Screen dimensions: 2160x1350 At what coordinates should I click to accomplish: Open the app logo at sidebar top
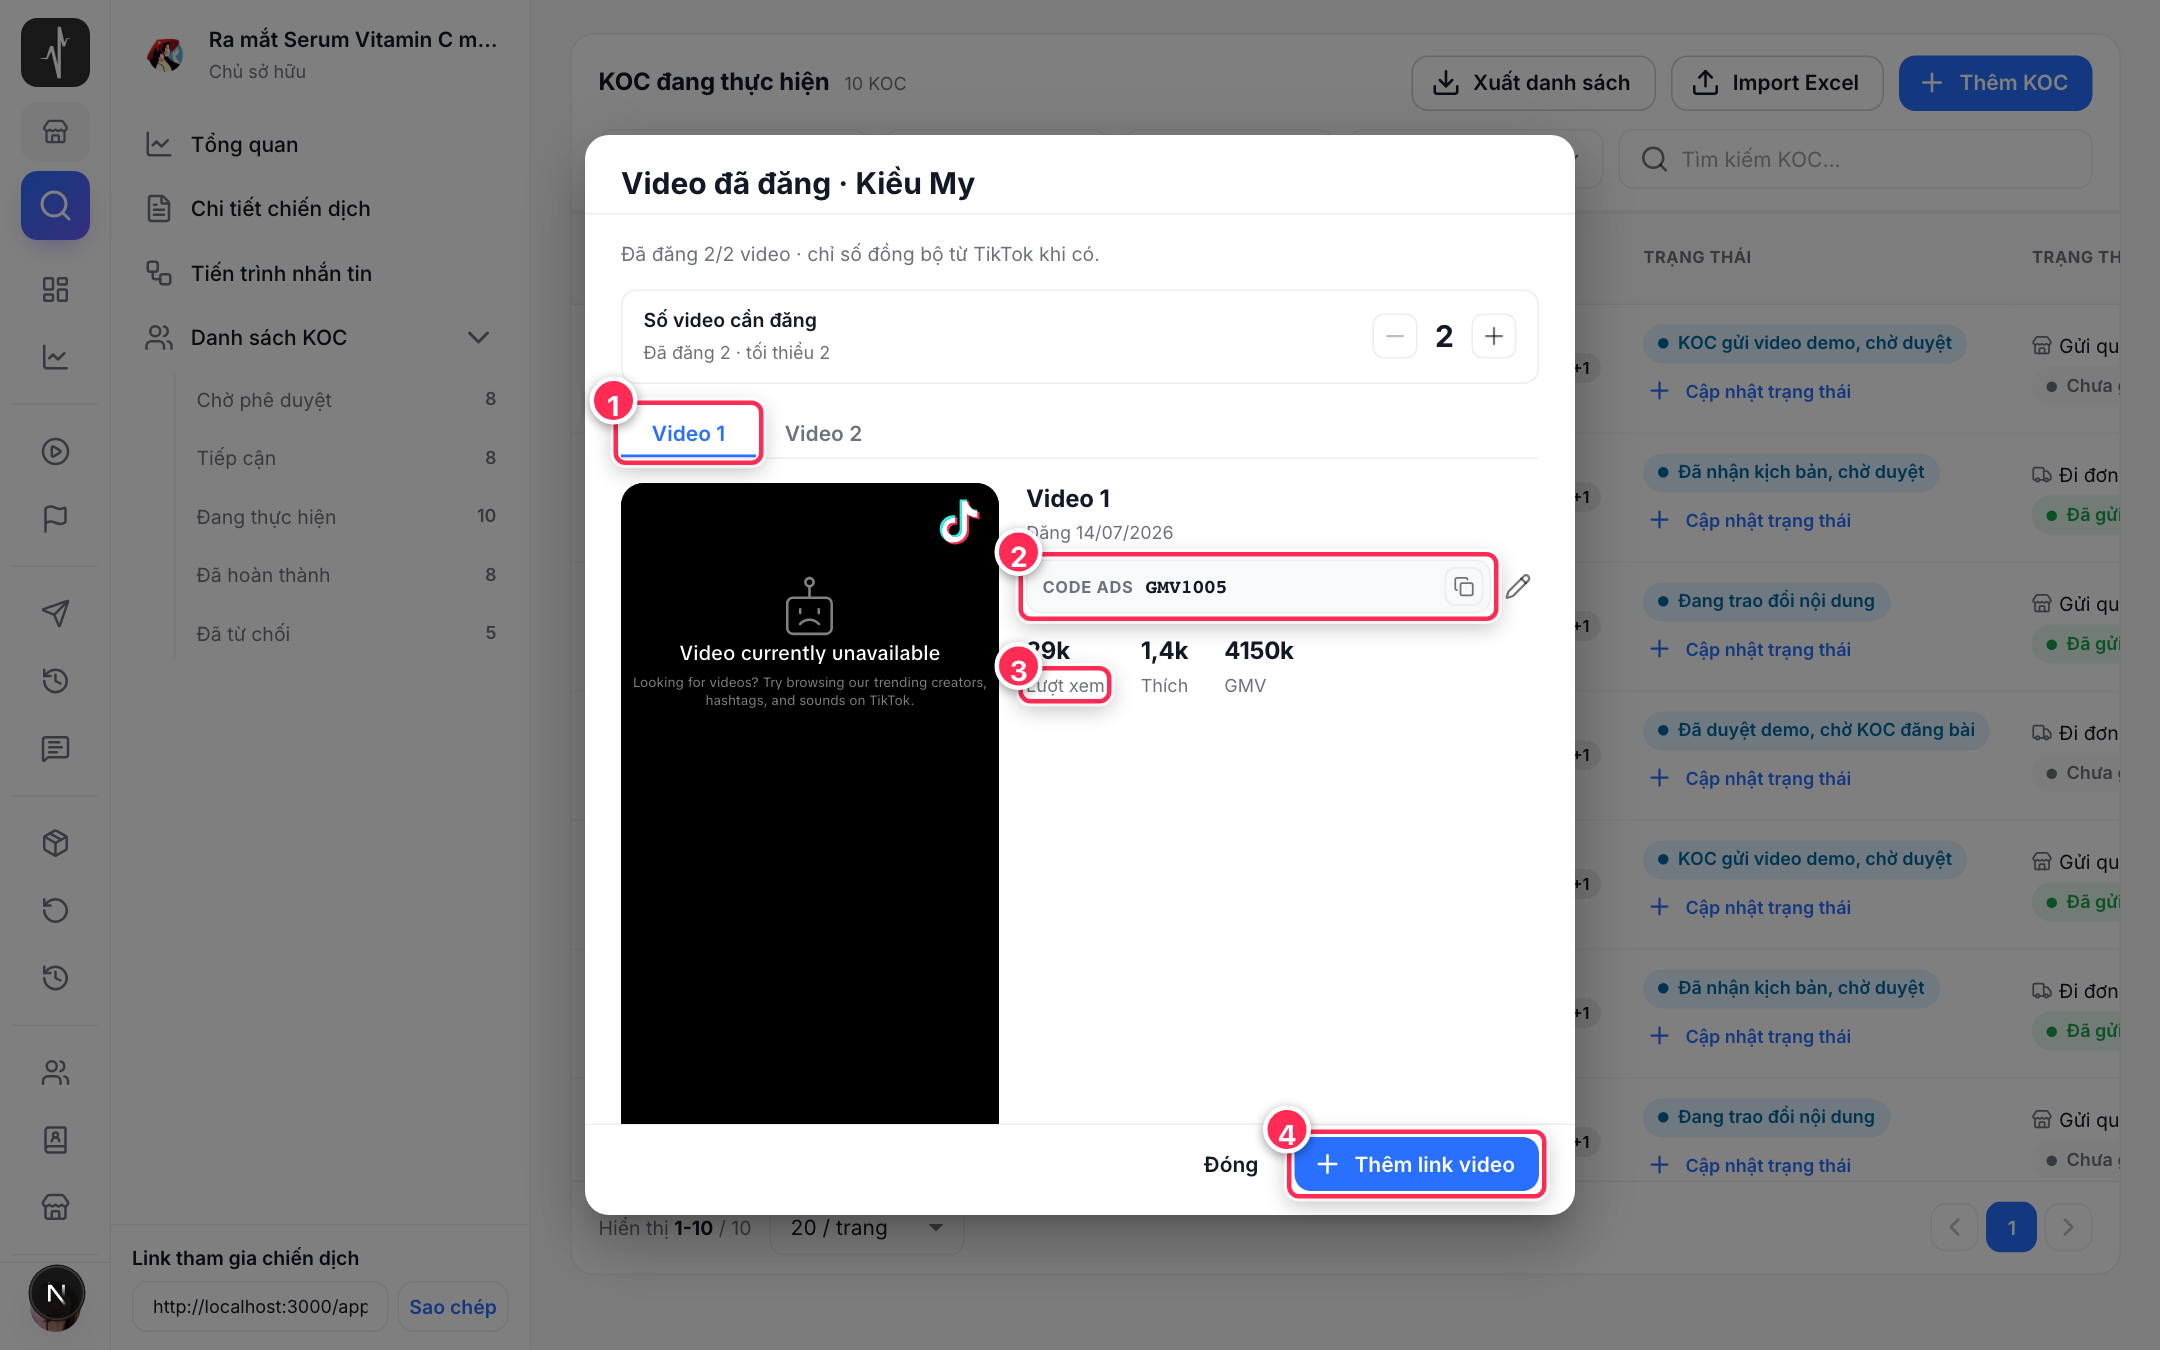pyautogui.click(x=56, y=52)
